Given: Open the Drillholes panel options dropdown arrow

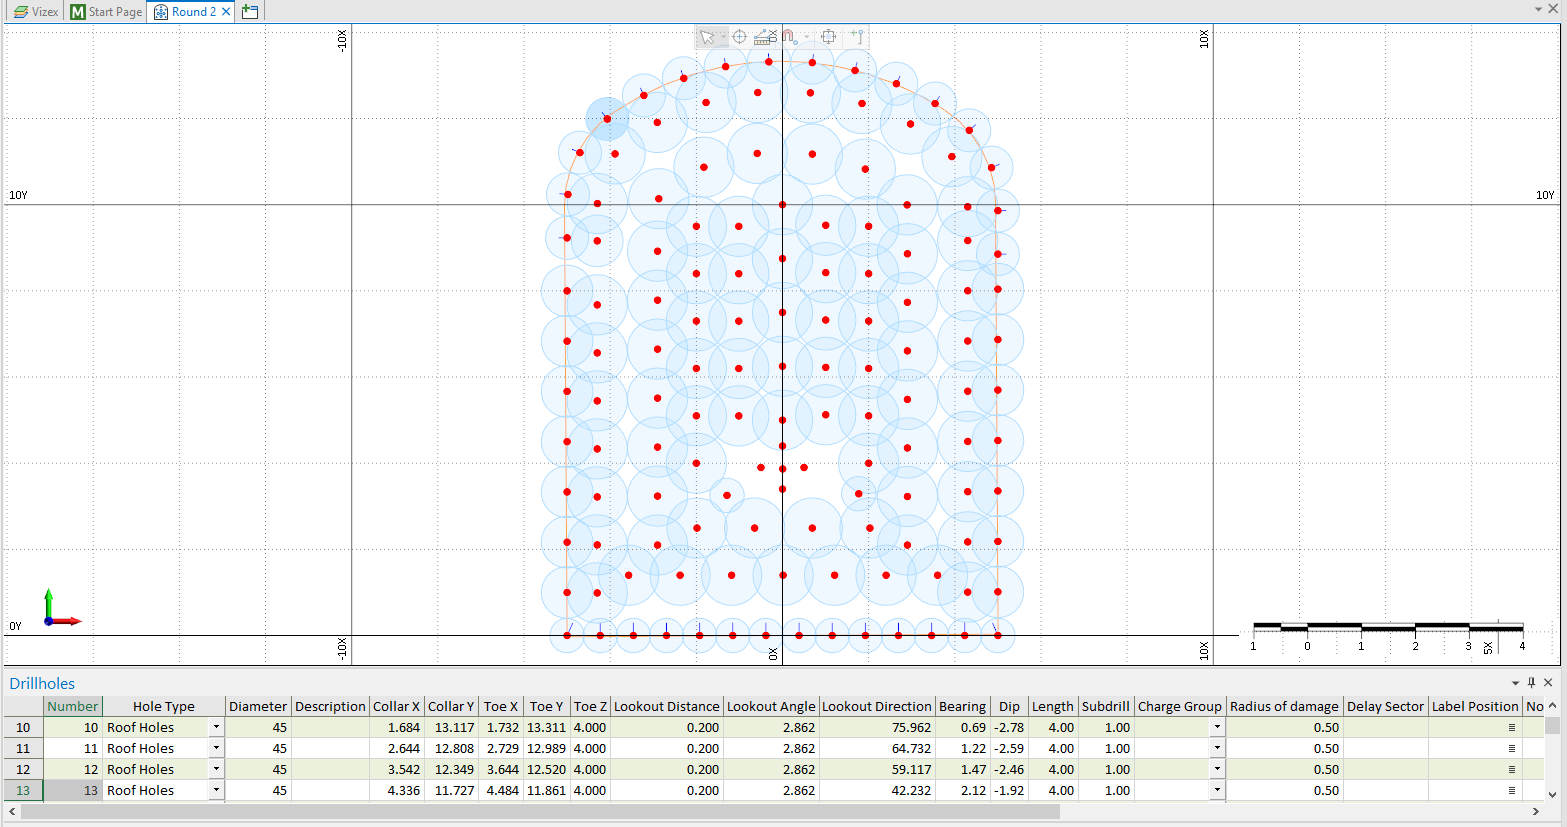Looking at the screenshot, I should tap(1515, 683).
